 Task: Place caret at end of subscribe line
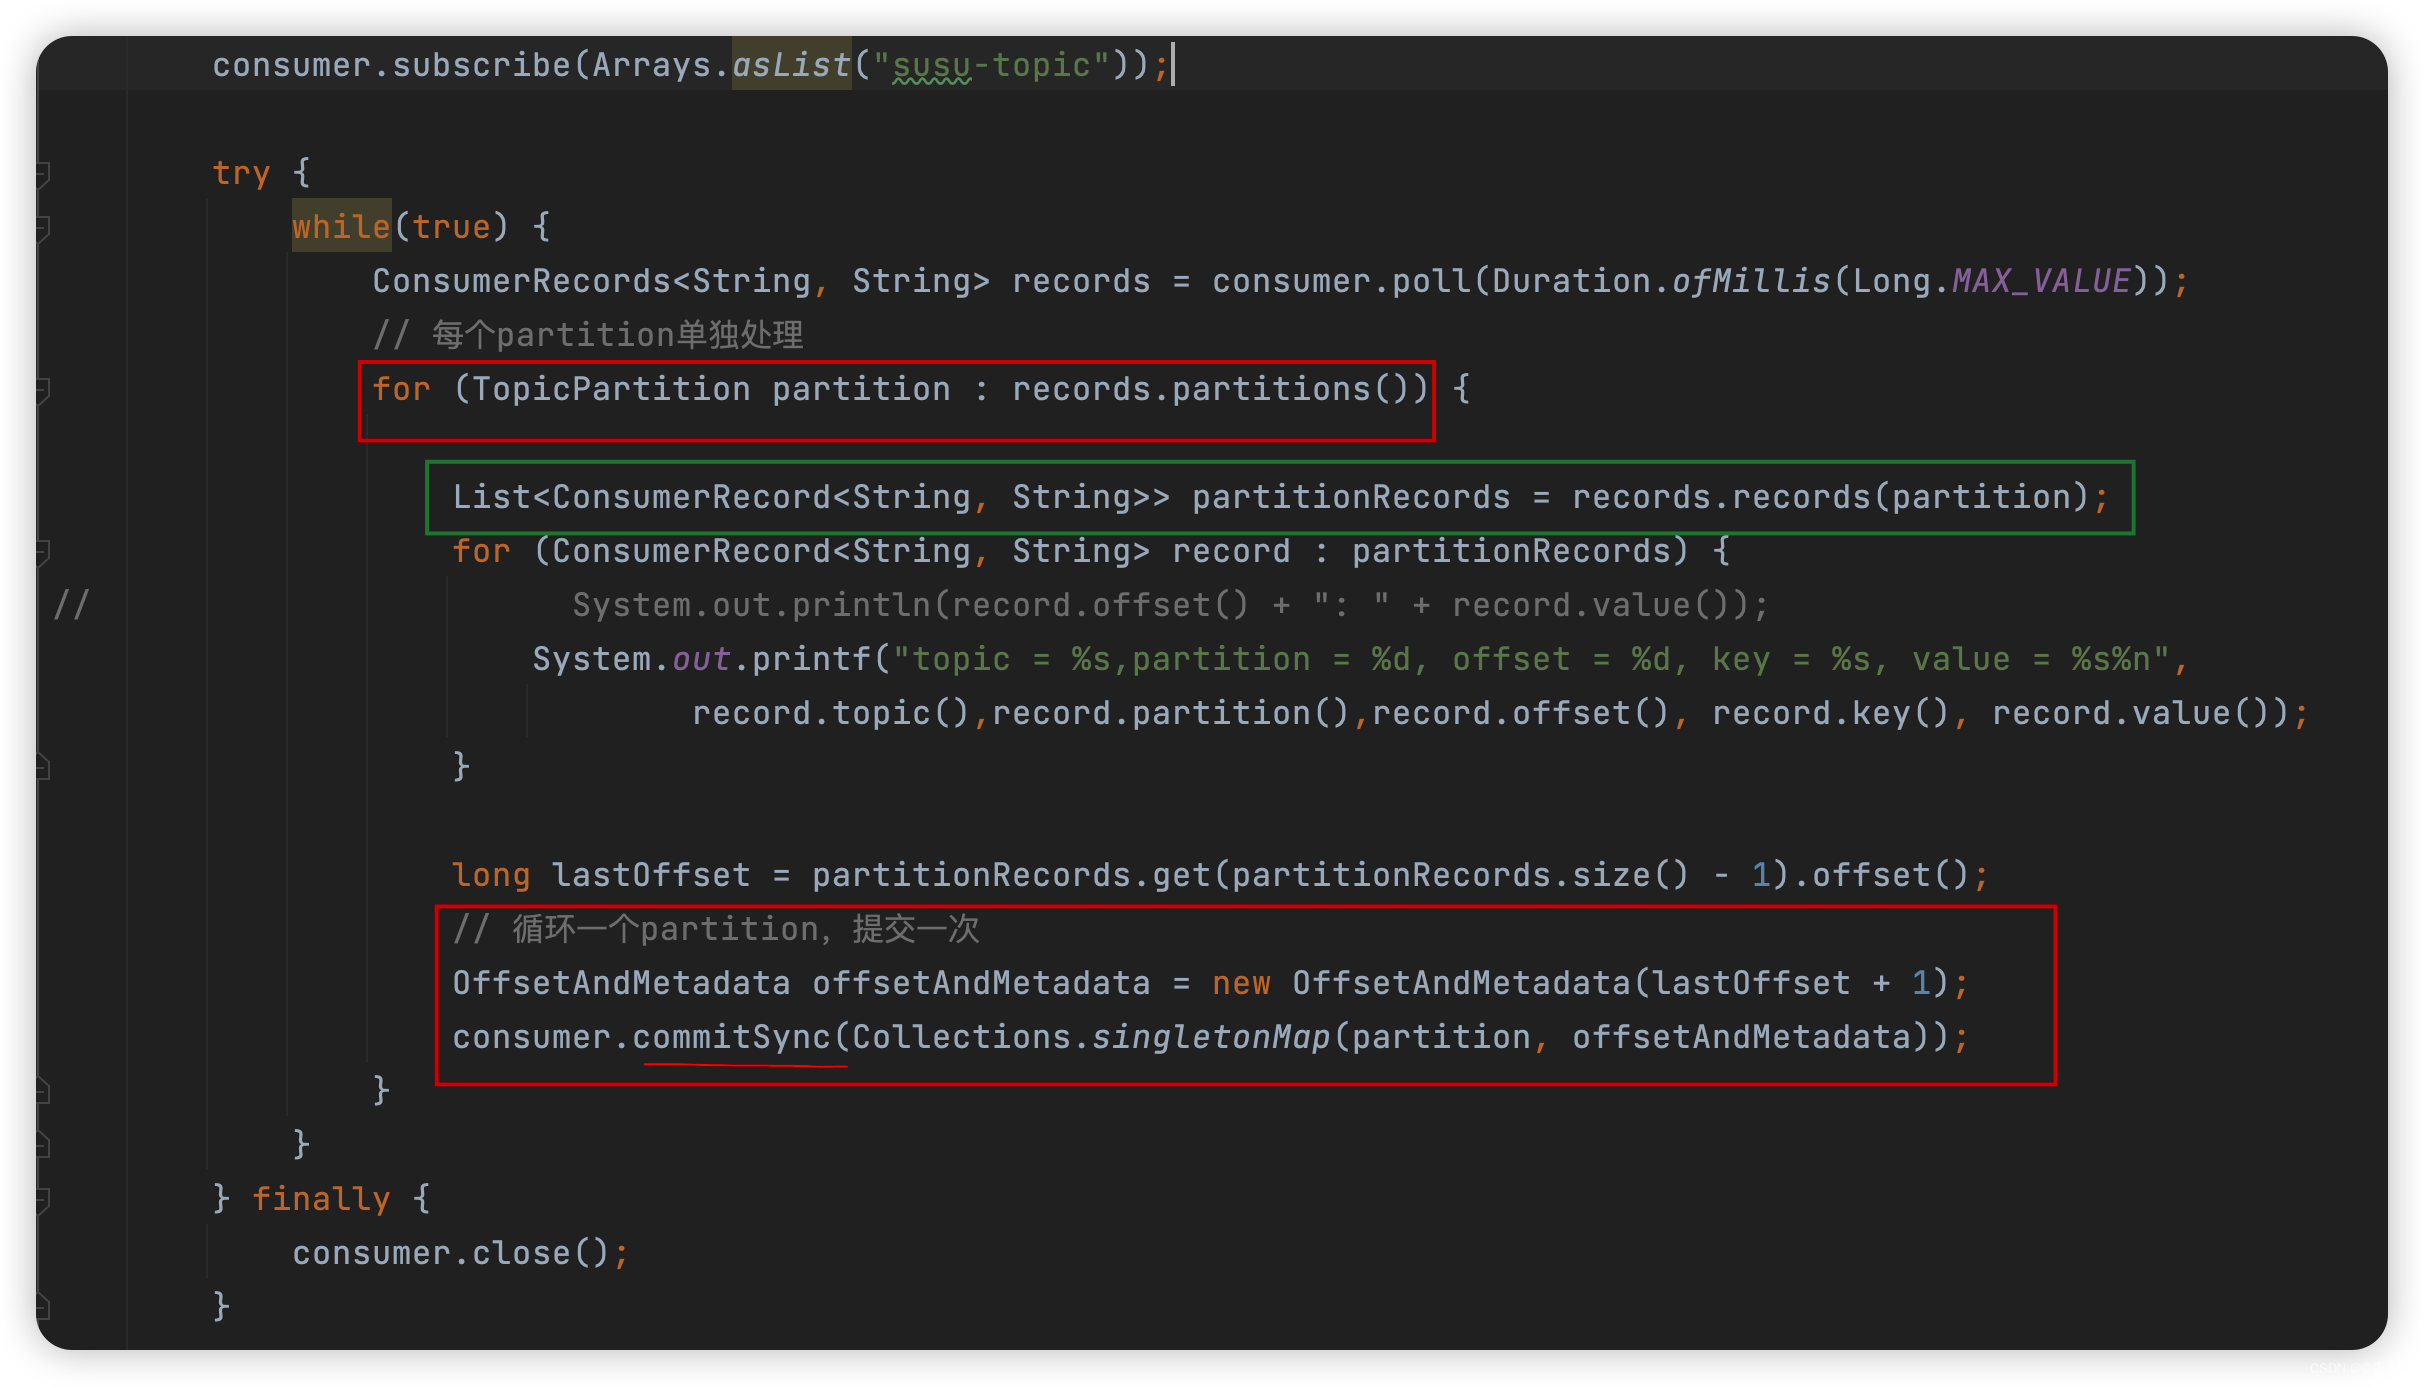coord(1172,66)
